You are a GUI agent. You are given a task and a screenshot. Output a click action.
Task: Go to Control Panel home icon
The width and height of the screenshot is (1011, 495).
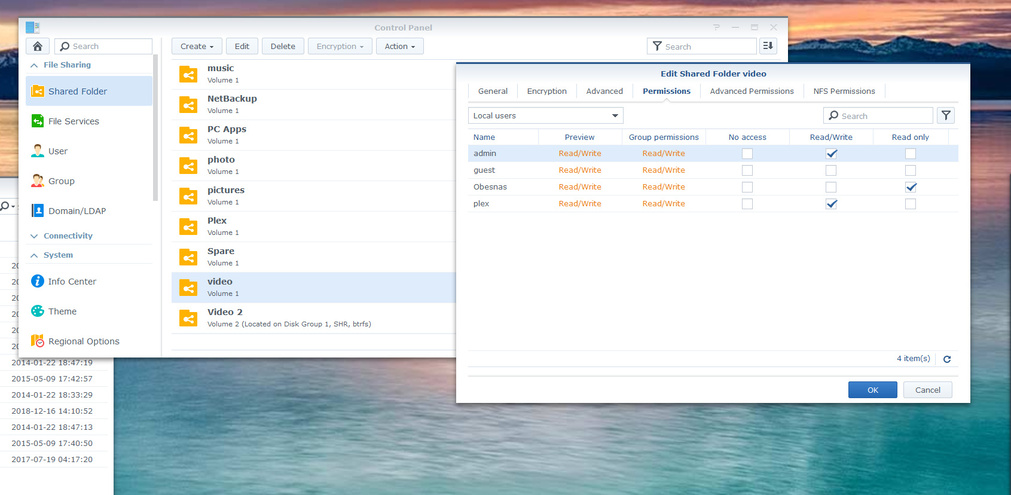click(37, 46)
